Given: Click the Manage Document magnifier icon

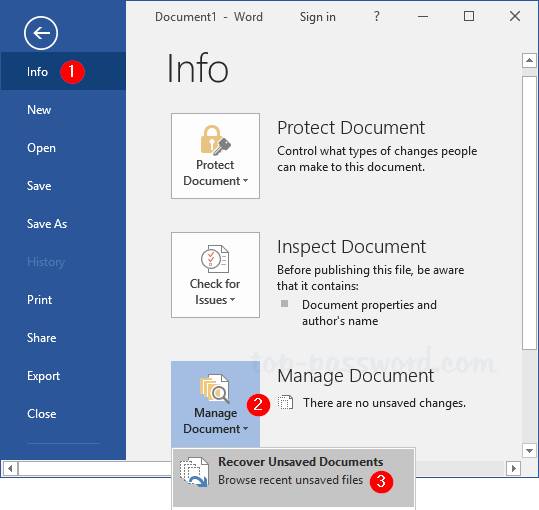Looking at the screenshot, I should [x=215, y=389].
